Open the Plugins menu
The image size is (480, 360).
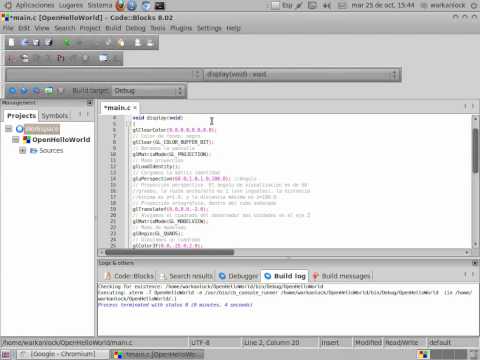(x=181, y=28)
